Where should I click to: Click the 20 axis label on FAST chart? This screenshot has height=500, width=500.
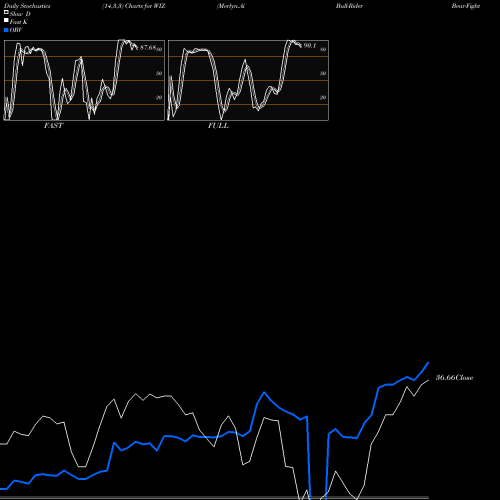coord(159,97)
